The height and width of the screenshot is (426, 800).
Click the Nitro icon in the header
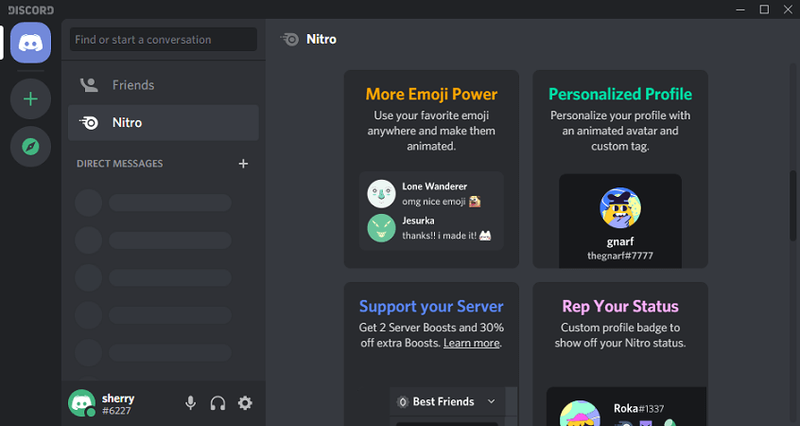pyautogui.click(x=290, y=39)
